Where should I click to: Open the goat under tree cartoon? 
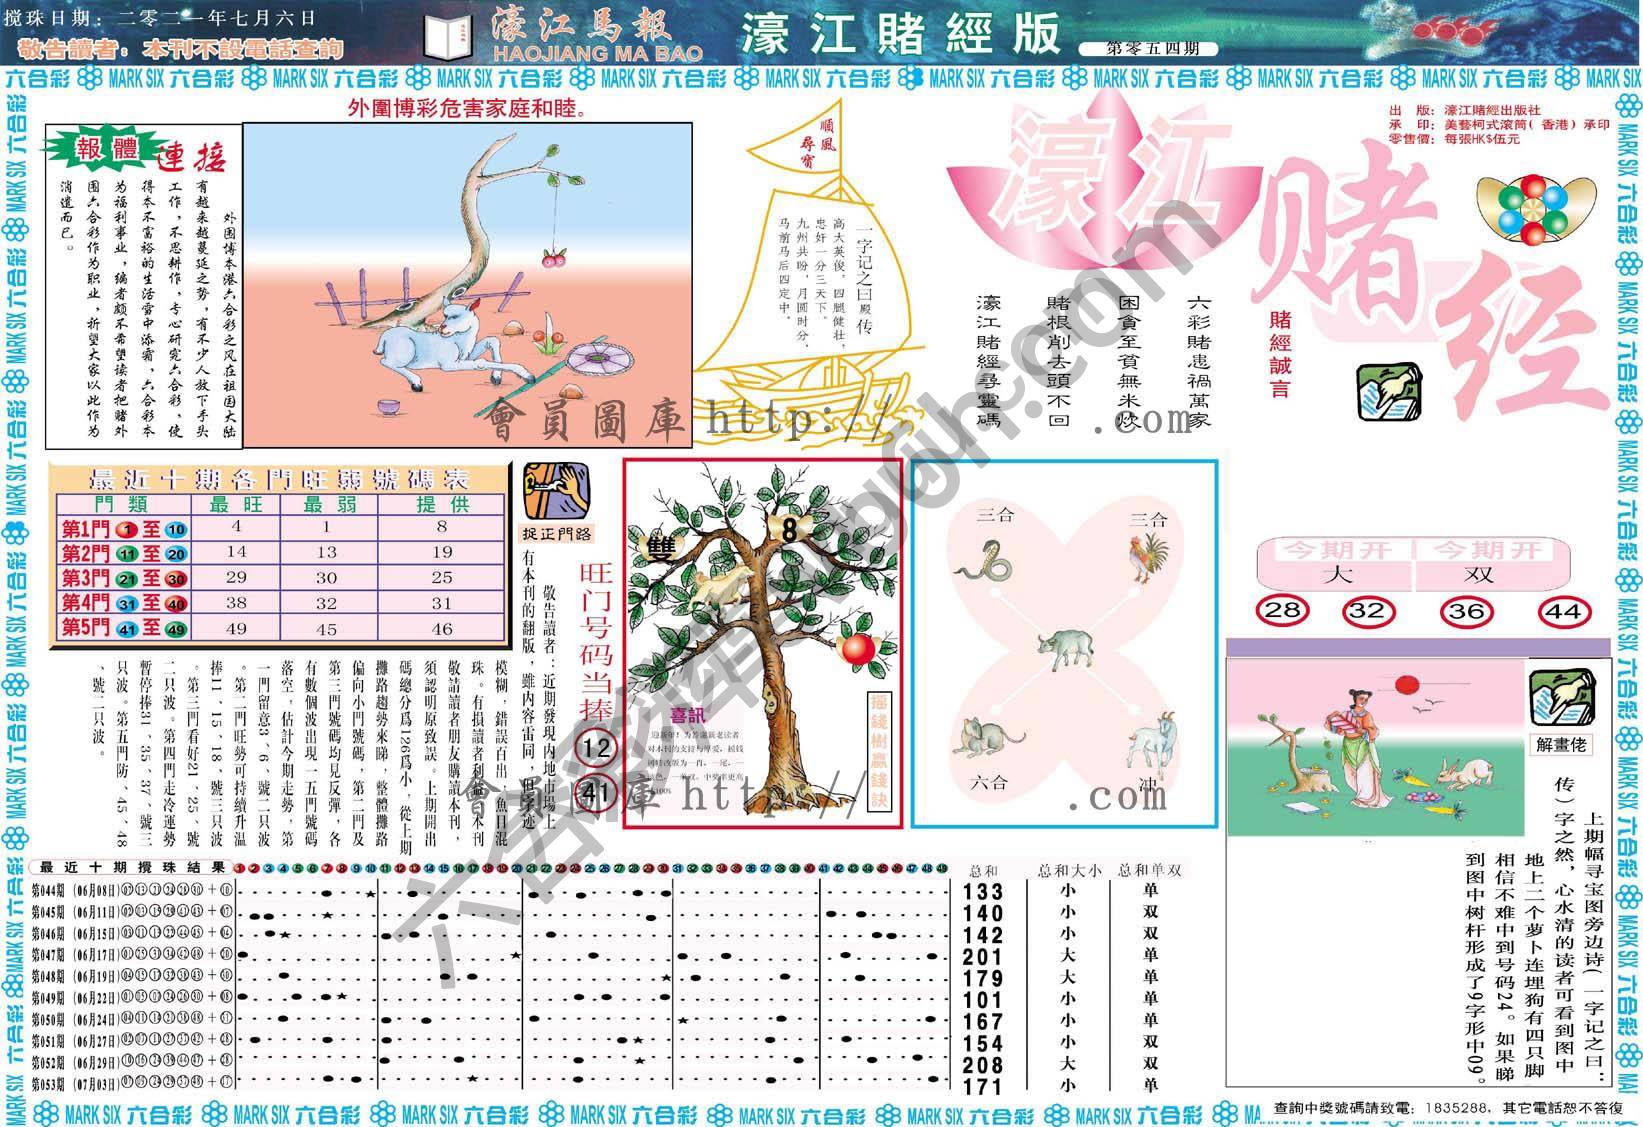[467, 284]
